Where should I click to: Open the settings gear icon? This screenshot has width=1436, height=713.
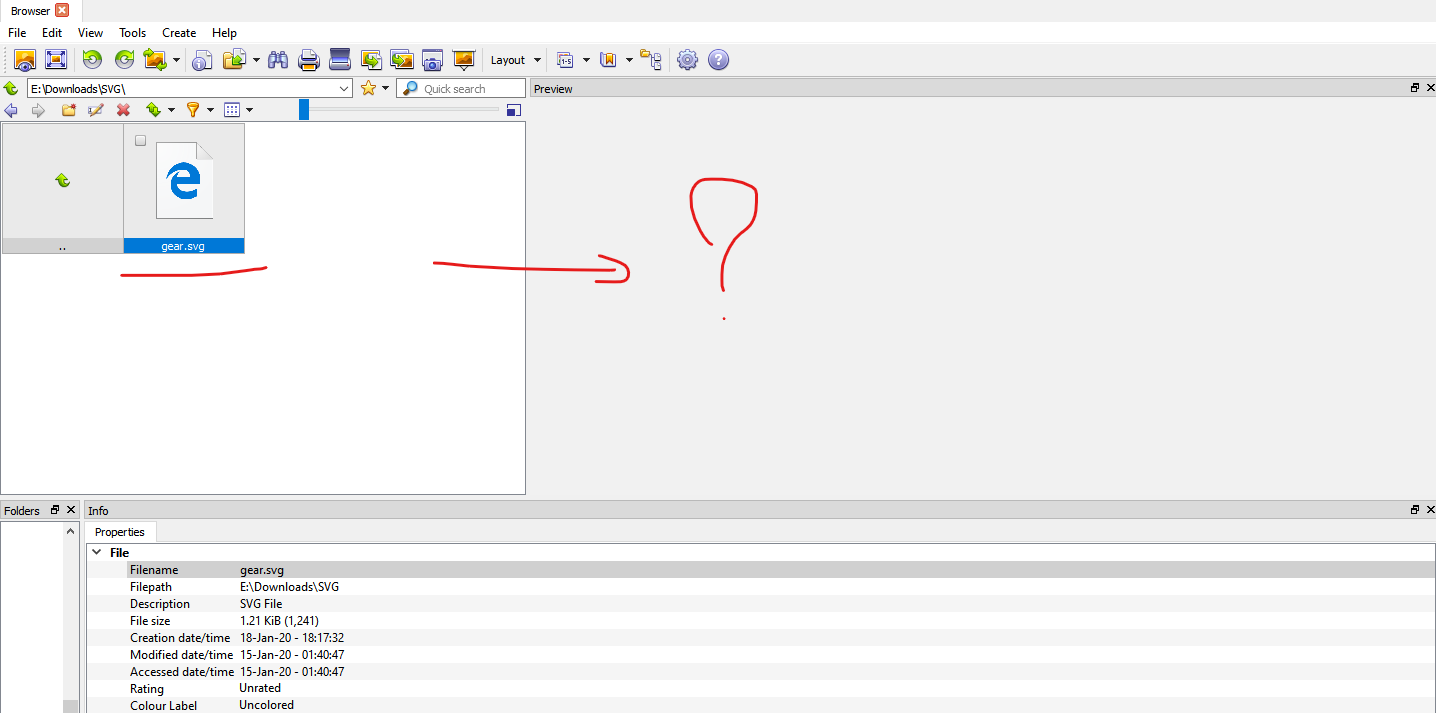(x=687, y=60)
